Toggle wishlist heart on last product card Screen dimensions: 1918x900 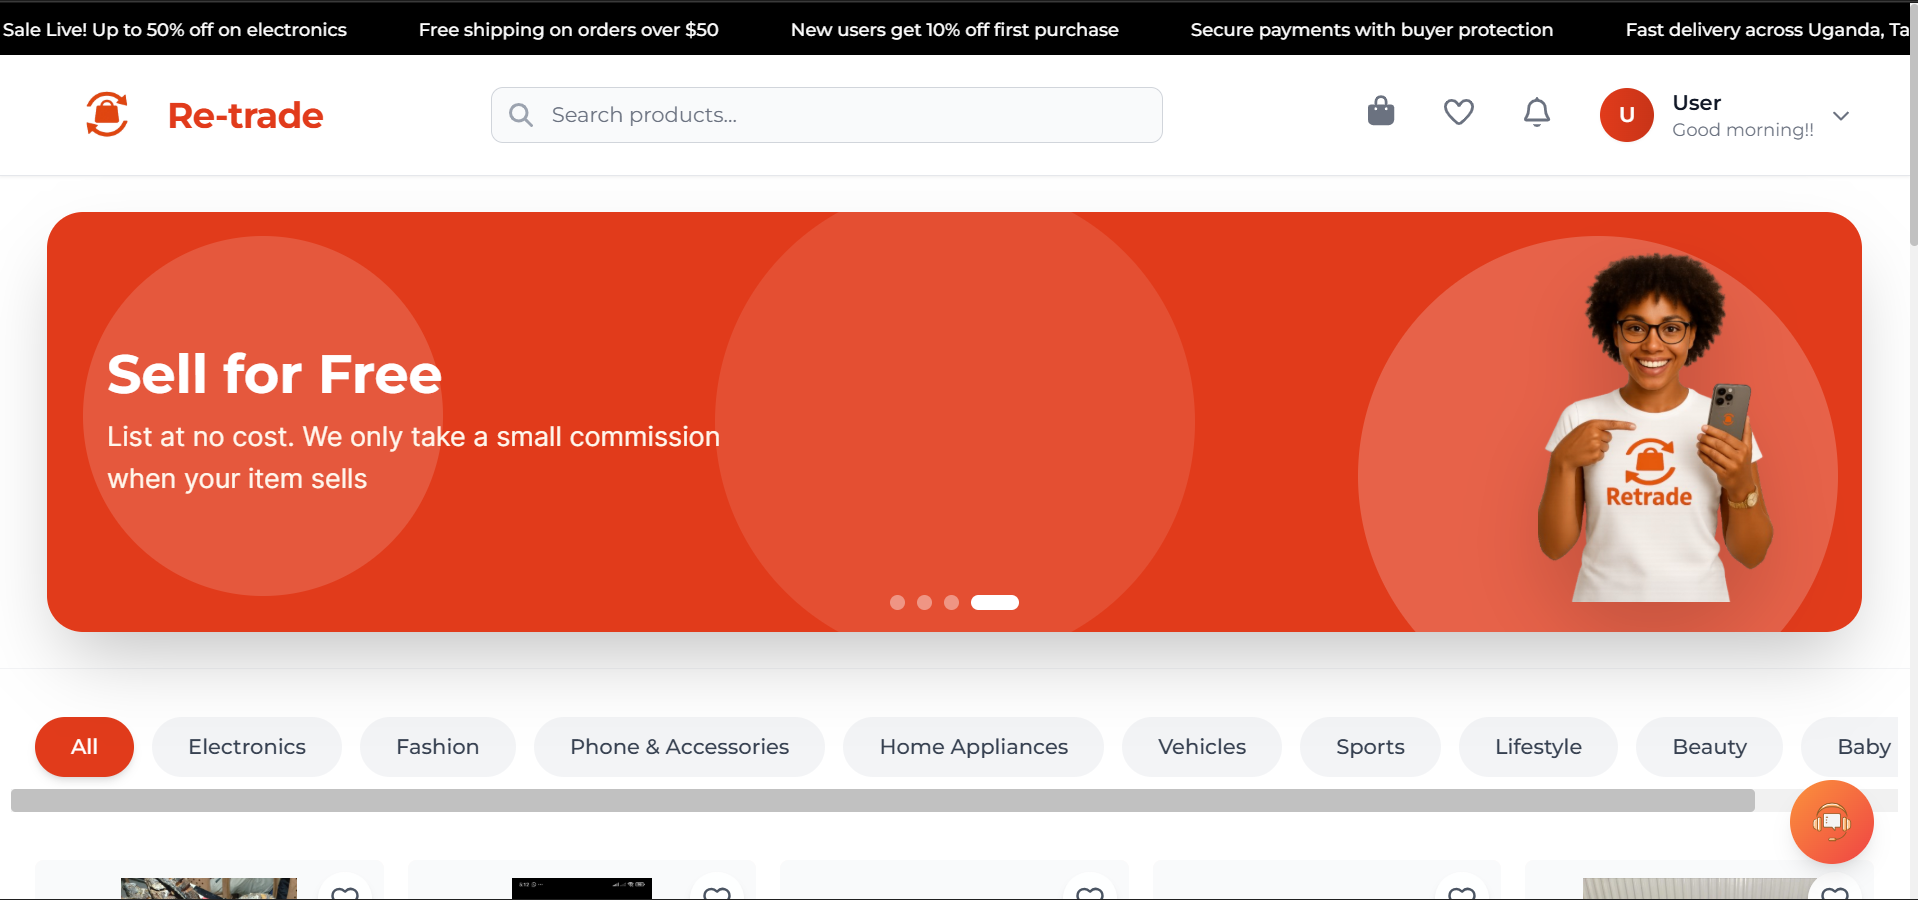[x=1834, y=892]
